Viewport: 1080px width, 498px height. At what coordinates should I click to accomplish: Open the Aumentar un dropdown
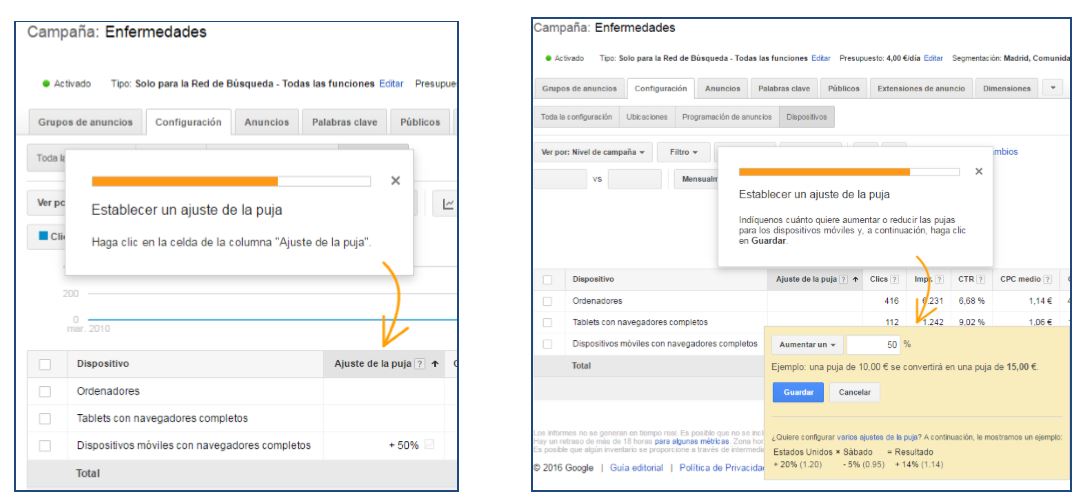click(807, 344)
